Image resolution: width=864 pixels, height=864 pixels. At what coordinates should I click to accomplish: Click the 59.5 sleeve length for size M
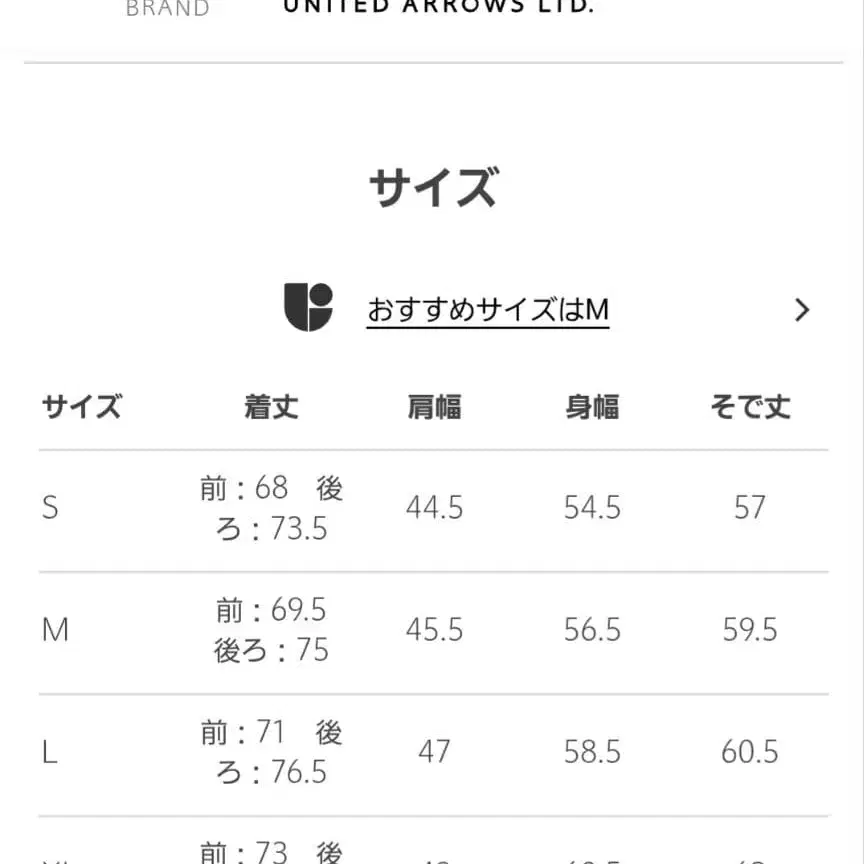click(x=750, y=630)
